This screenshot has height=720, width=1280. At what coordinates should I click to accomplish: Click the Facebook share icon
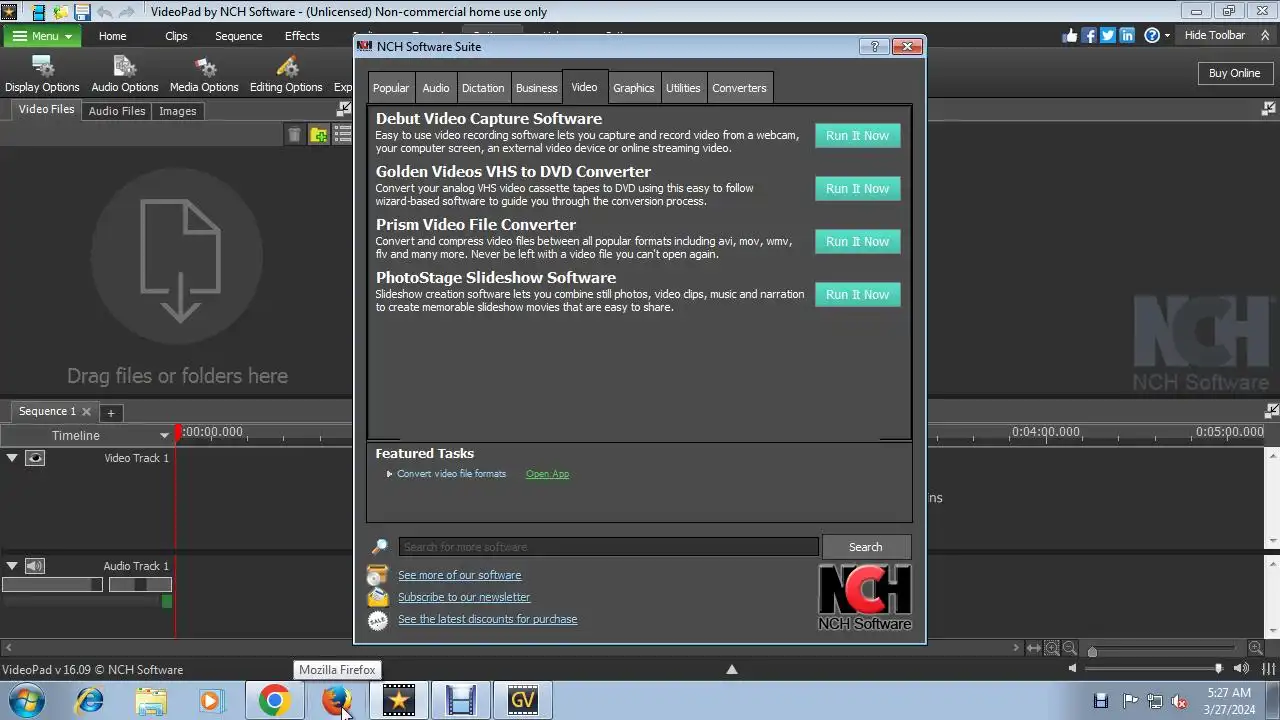pyautogui.click(x=1089, y=35)
